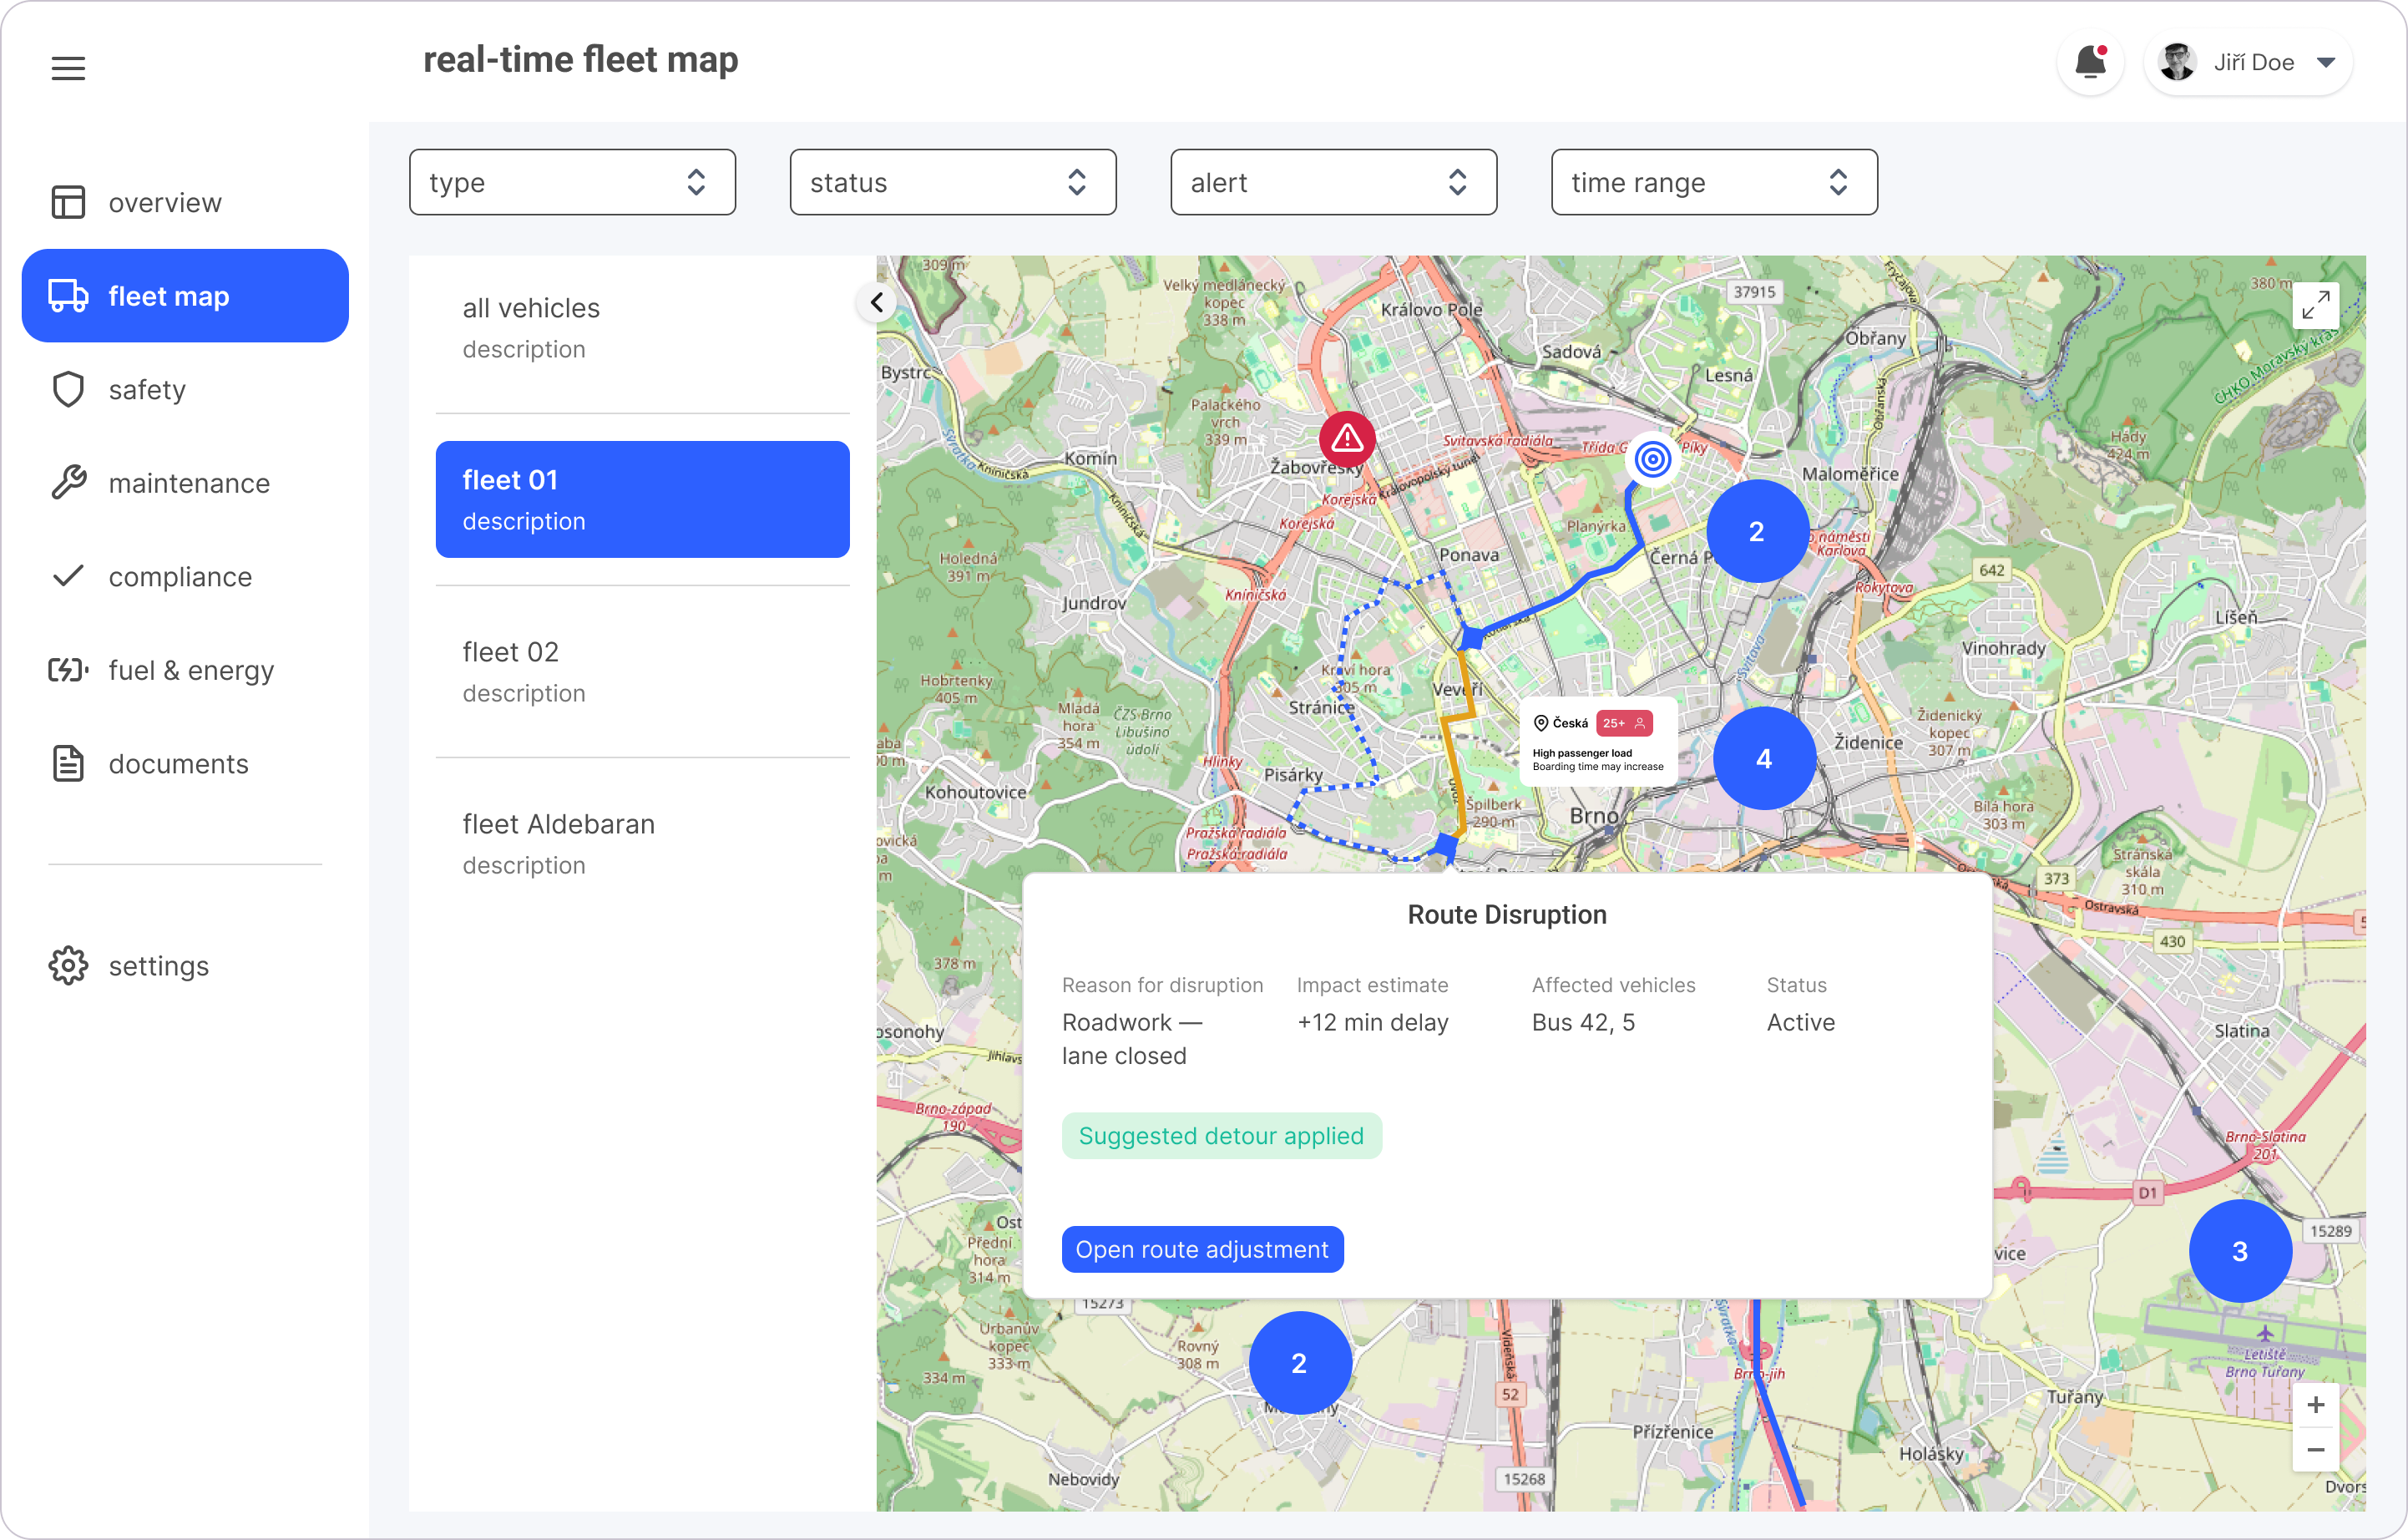
Task: Click the cluster marker labeled 4
Action: [1763, 758]
